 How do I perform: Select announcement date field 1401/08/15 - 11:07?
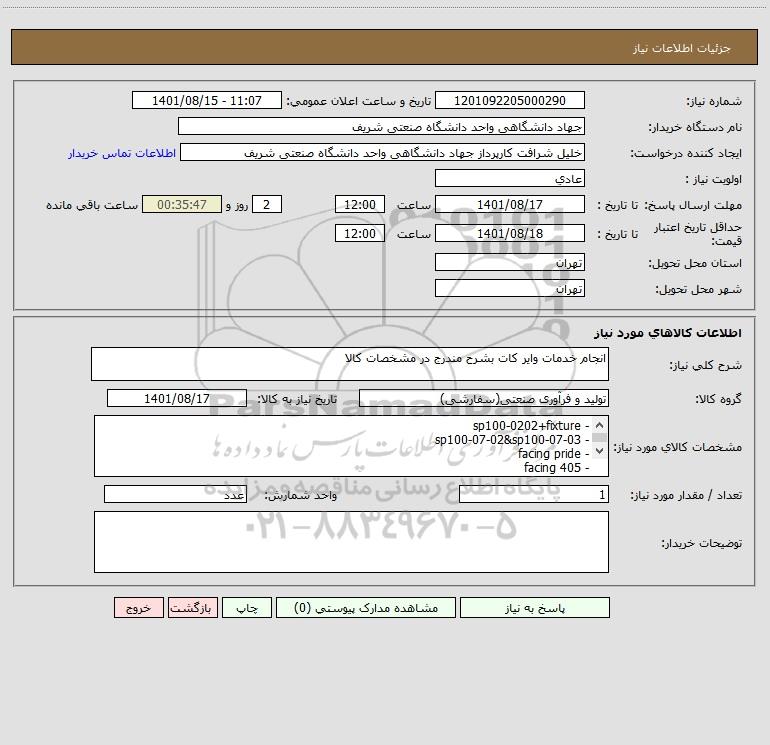coord(207,100)
